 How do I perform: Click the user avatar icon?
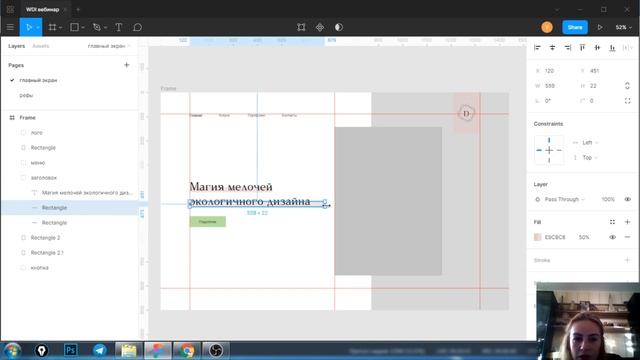coord(547,27)
